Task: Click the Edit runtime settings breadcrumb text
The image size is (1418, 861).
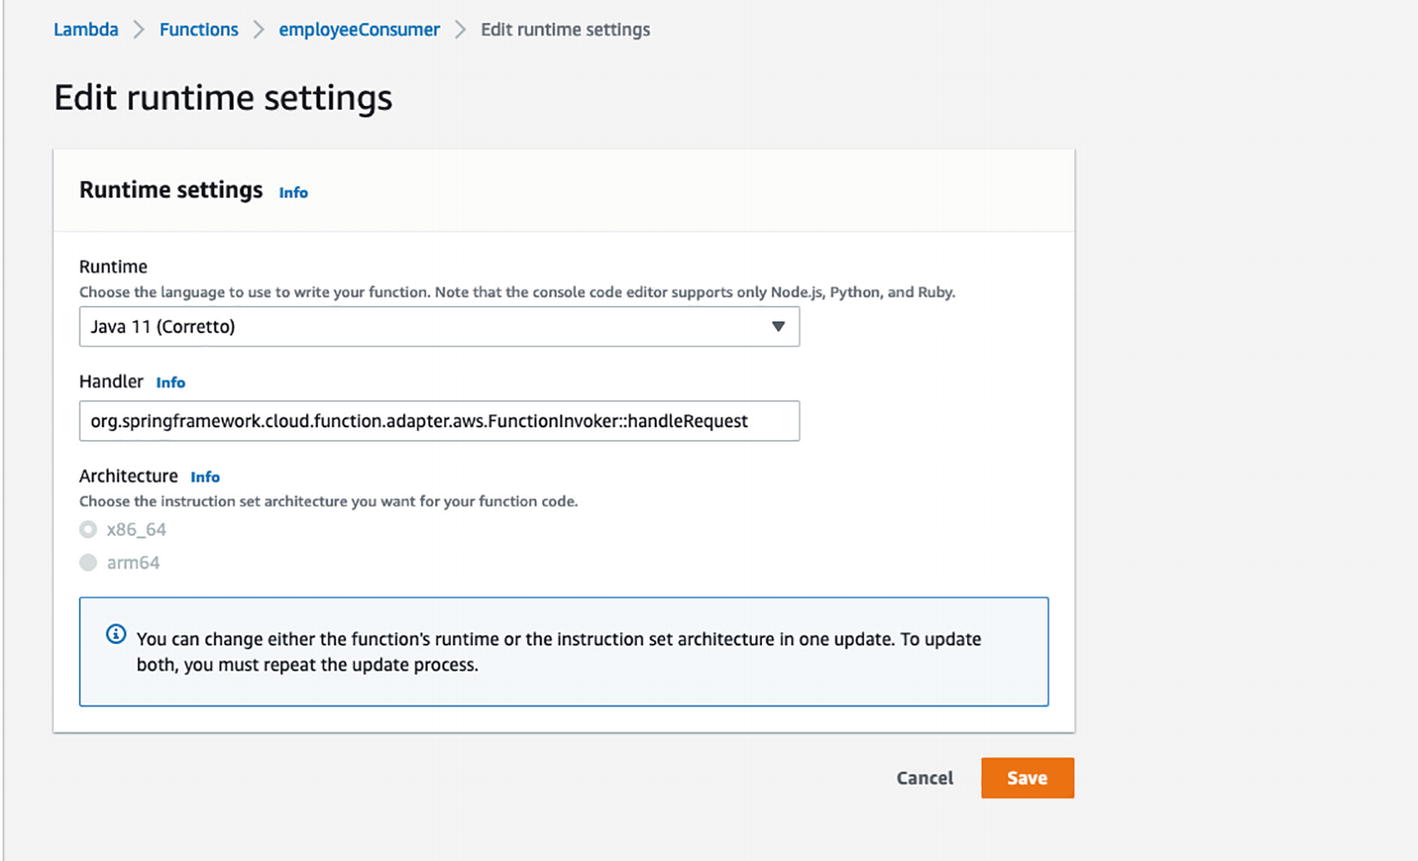Action: (x=565, y=30)
